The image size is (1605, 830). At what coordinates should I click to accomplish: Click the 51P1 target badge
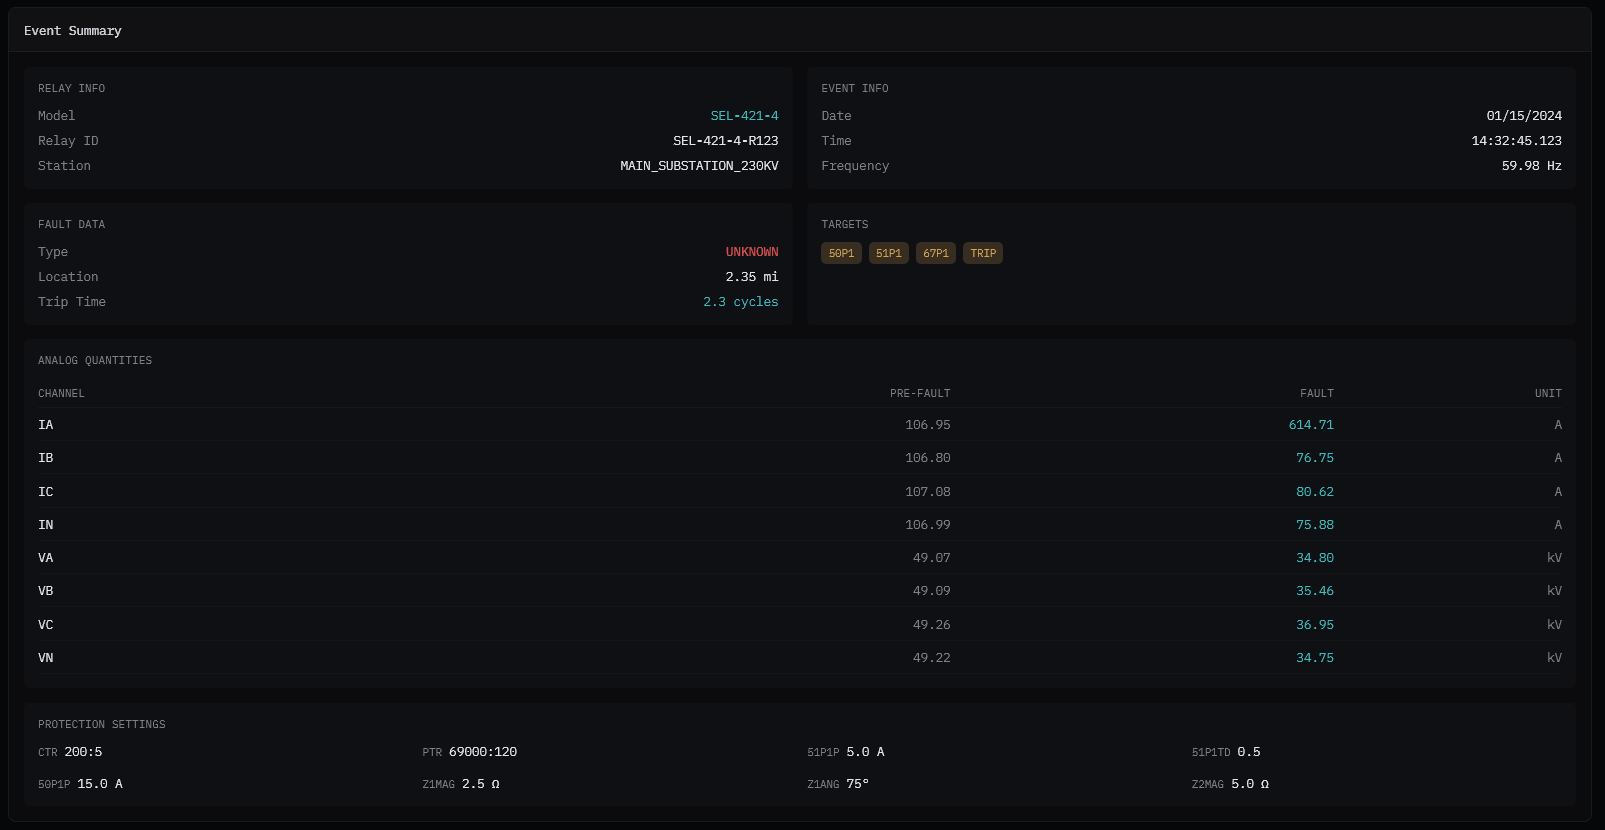pyautogui.click(x=888, y=253)
